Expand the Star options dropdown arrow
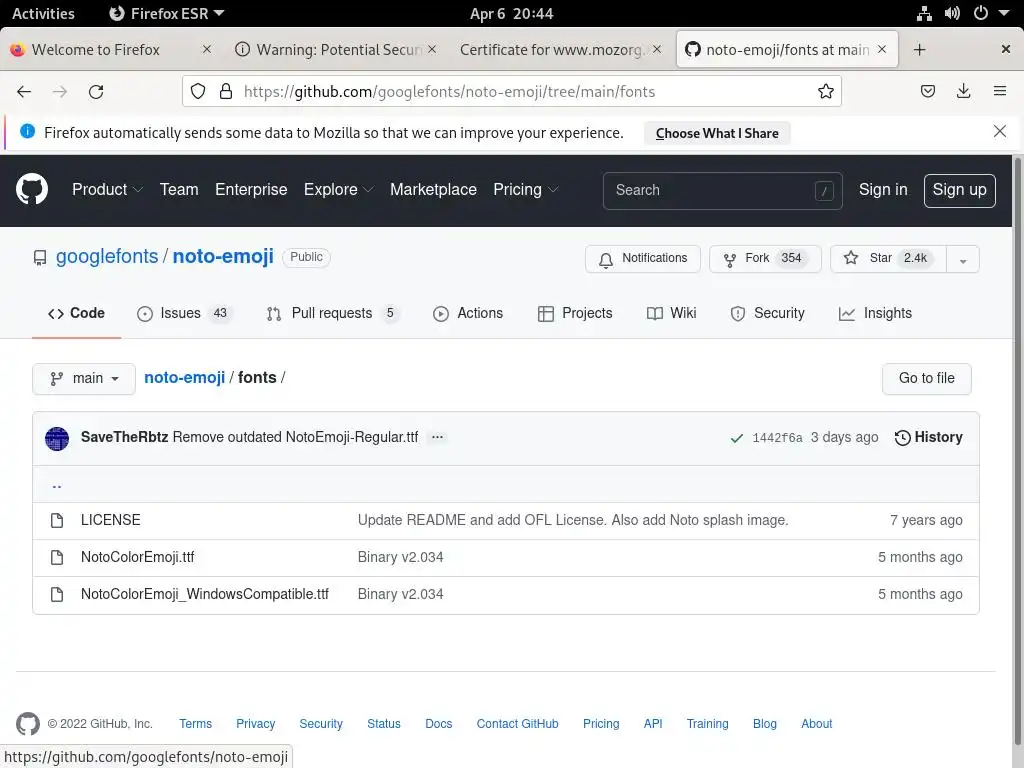This screenshot has width=1024, height=768. click(962, 259)
